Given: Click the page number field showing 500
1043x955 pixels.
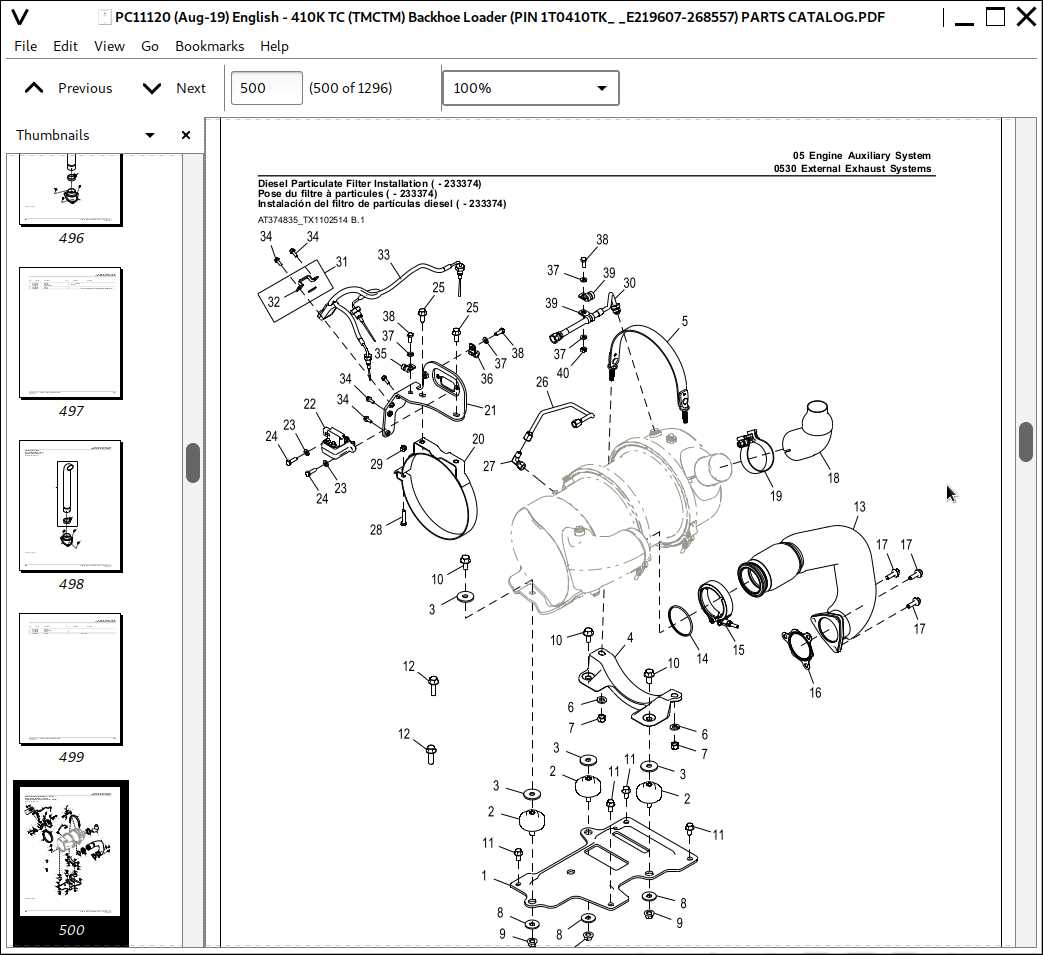Looking at the screenshot, I should coord(267,88).
